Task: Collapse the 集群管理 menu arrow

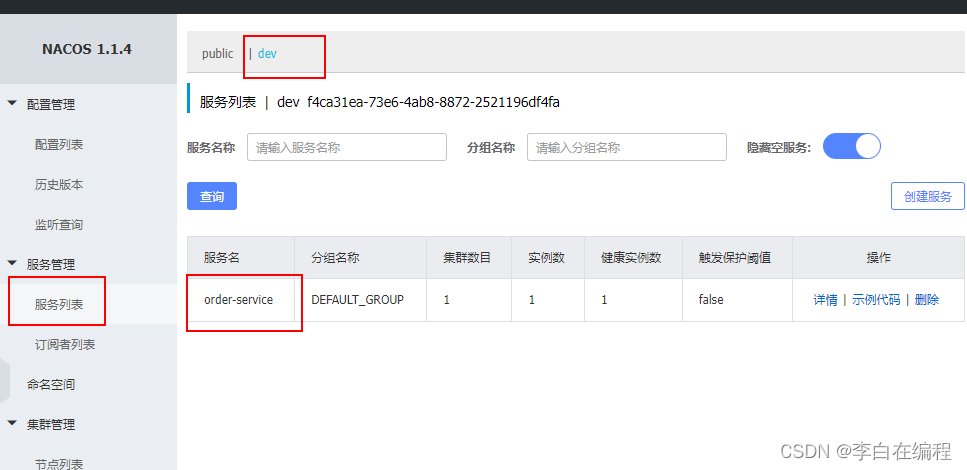Action: click(12, 424)
